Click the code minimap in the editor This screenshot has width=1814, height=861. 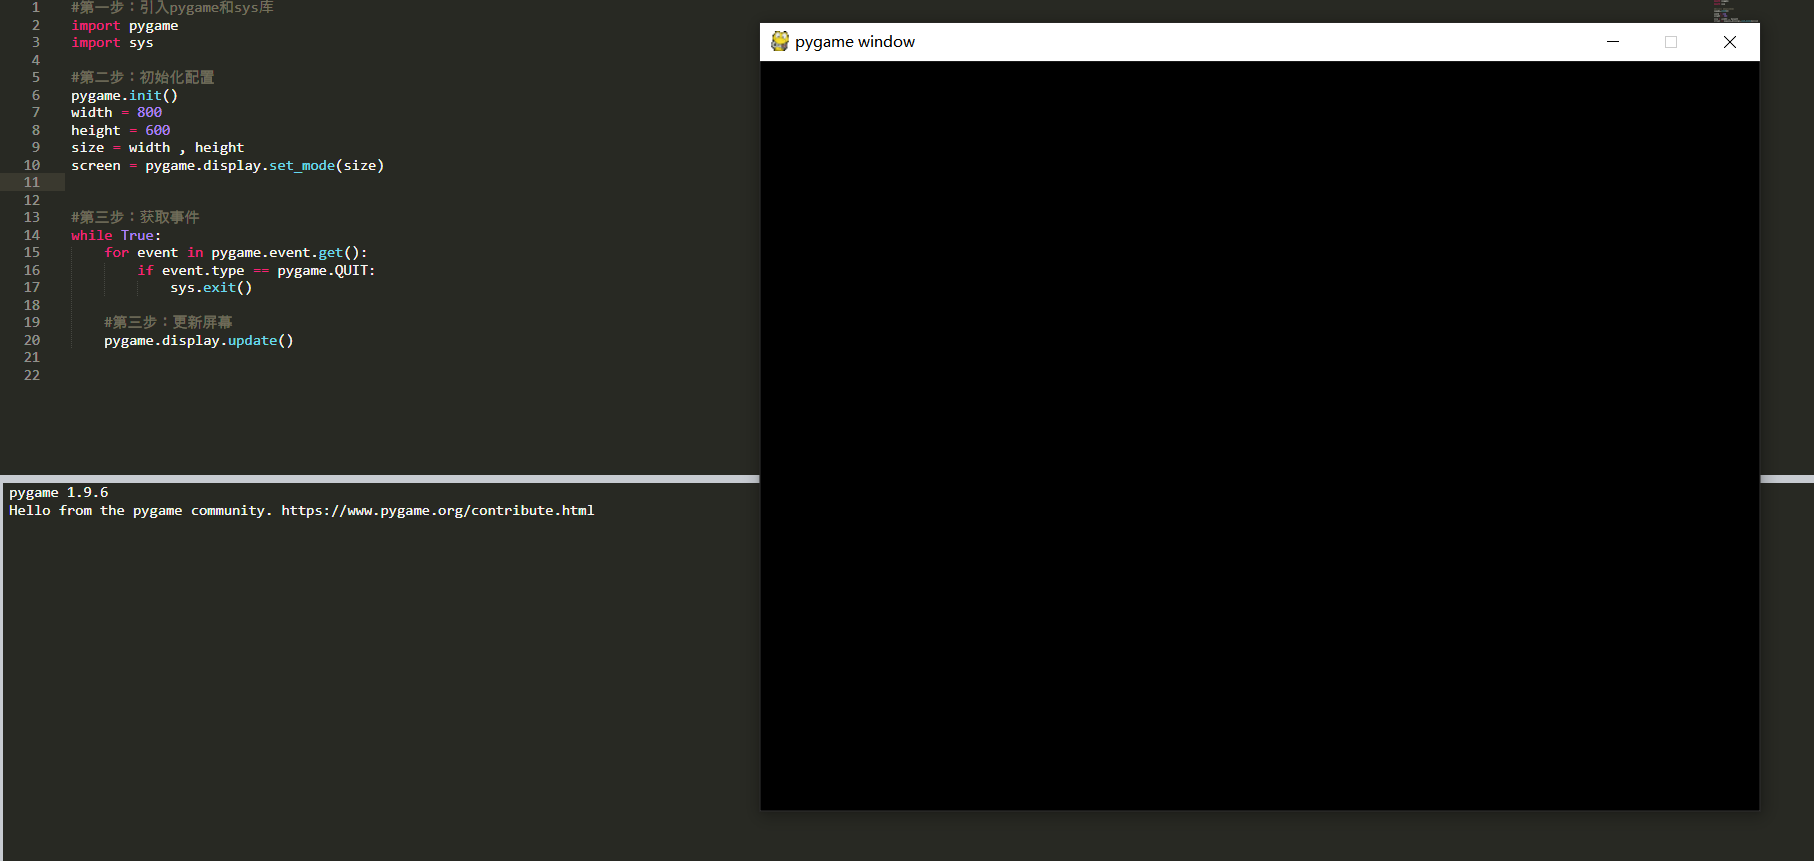coord(1734,11)
